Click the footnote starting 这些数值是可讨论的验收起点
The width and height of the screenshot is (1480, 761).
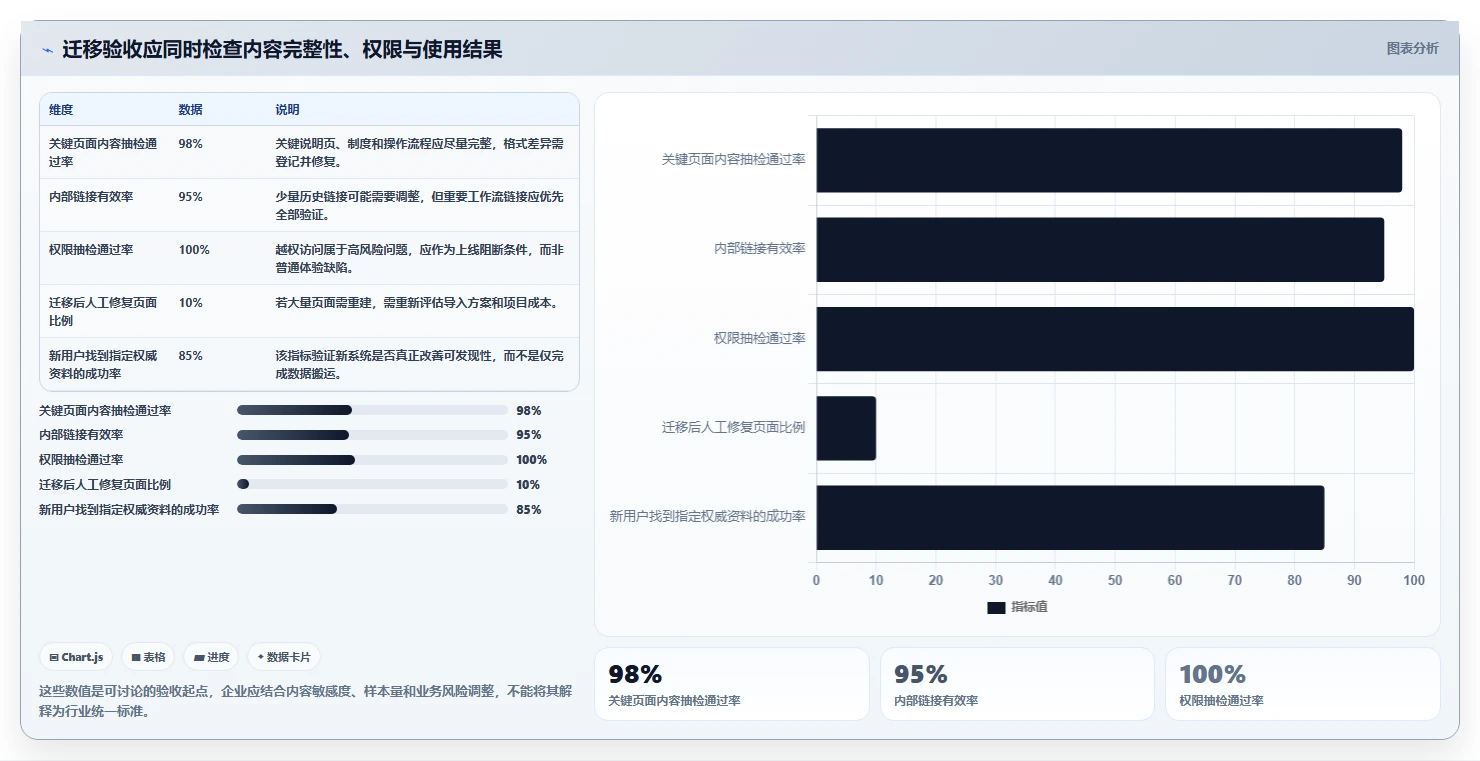pyautogui.click(x=305, y=702)
